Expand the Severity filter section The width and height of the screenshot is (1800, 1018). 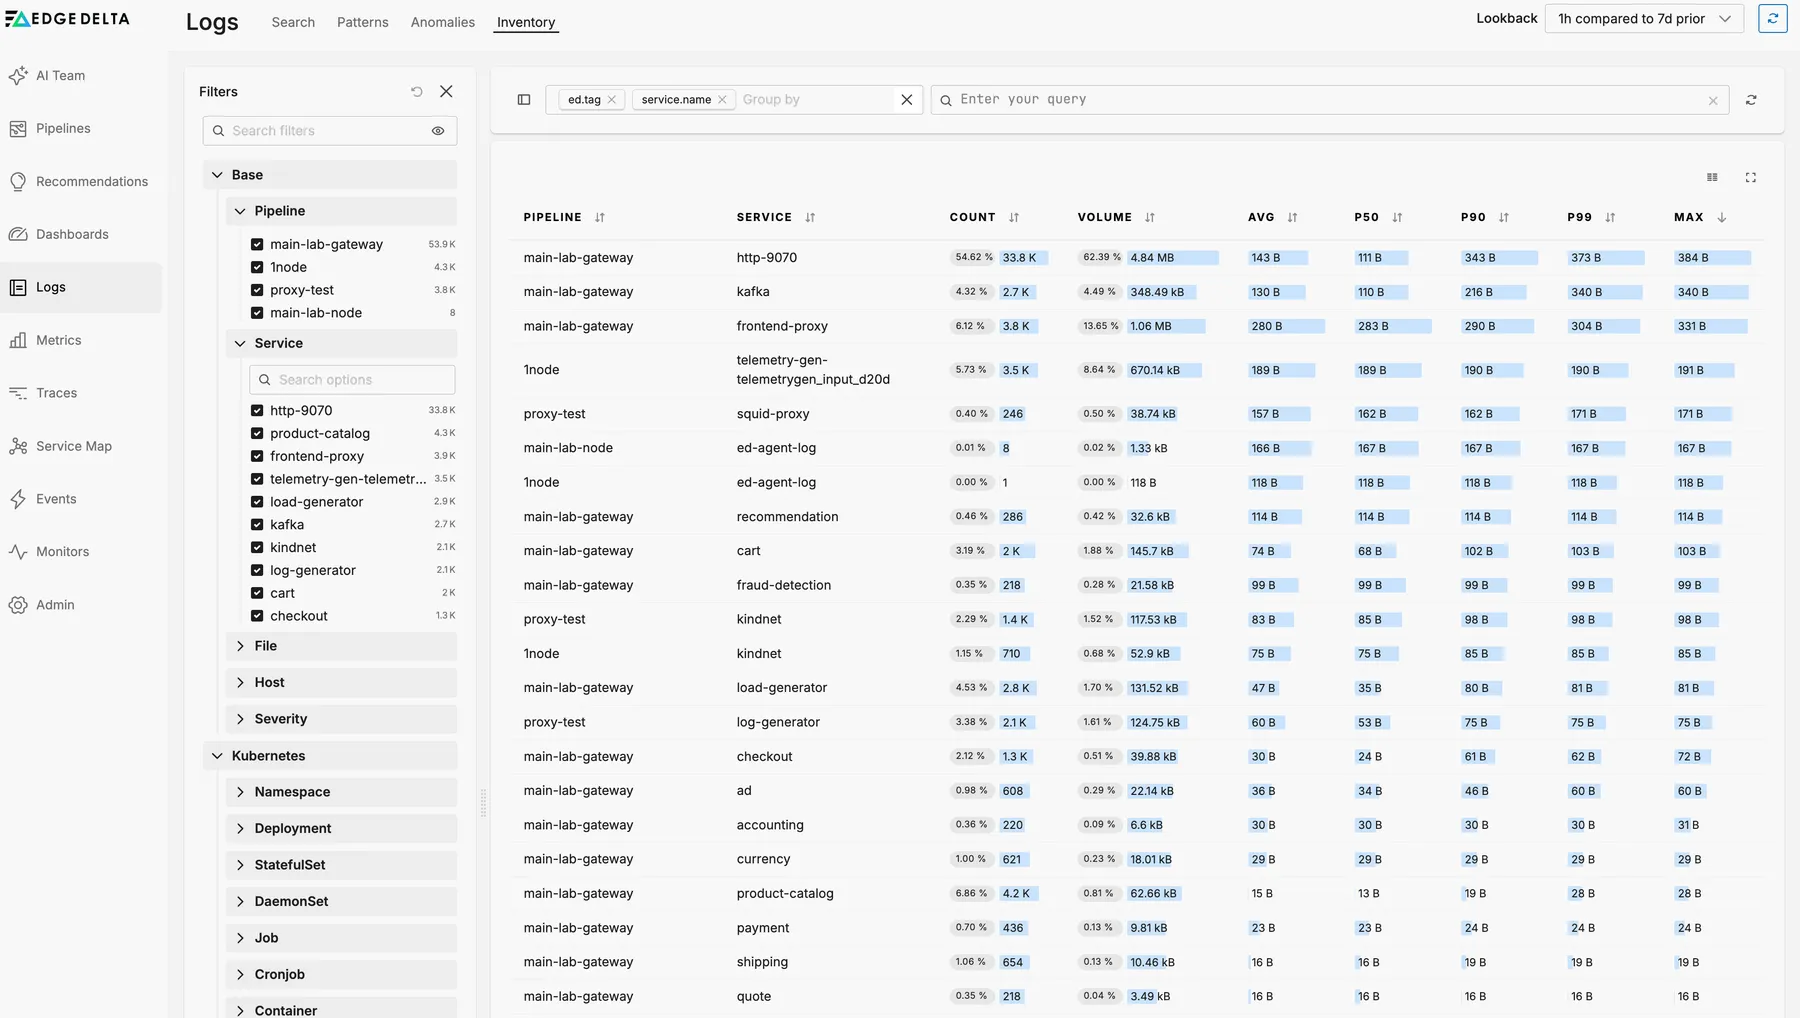point(341,720)
